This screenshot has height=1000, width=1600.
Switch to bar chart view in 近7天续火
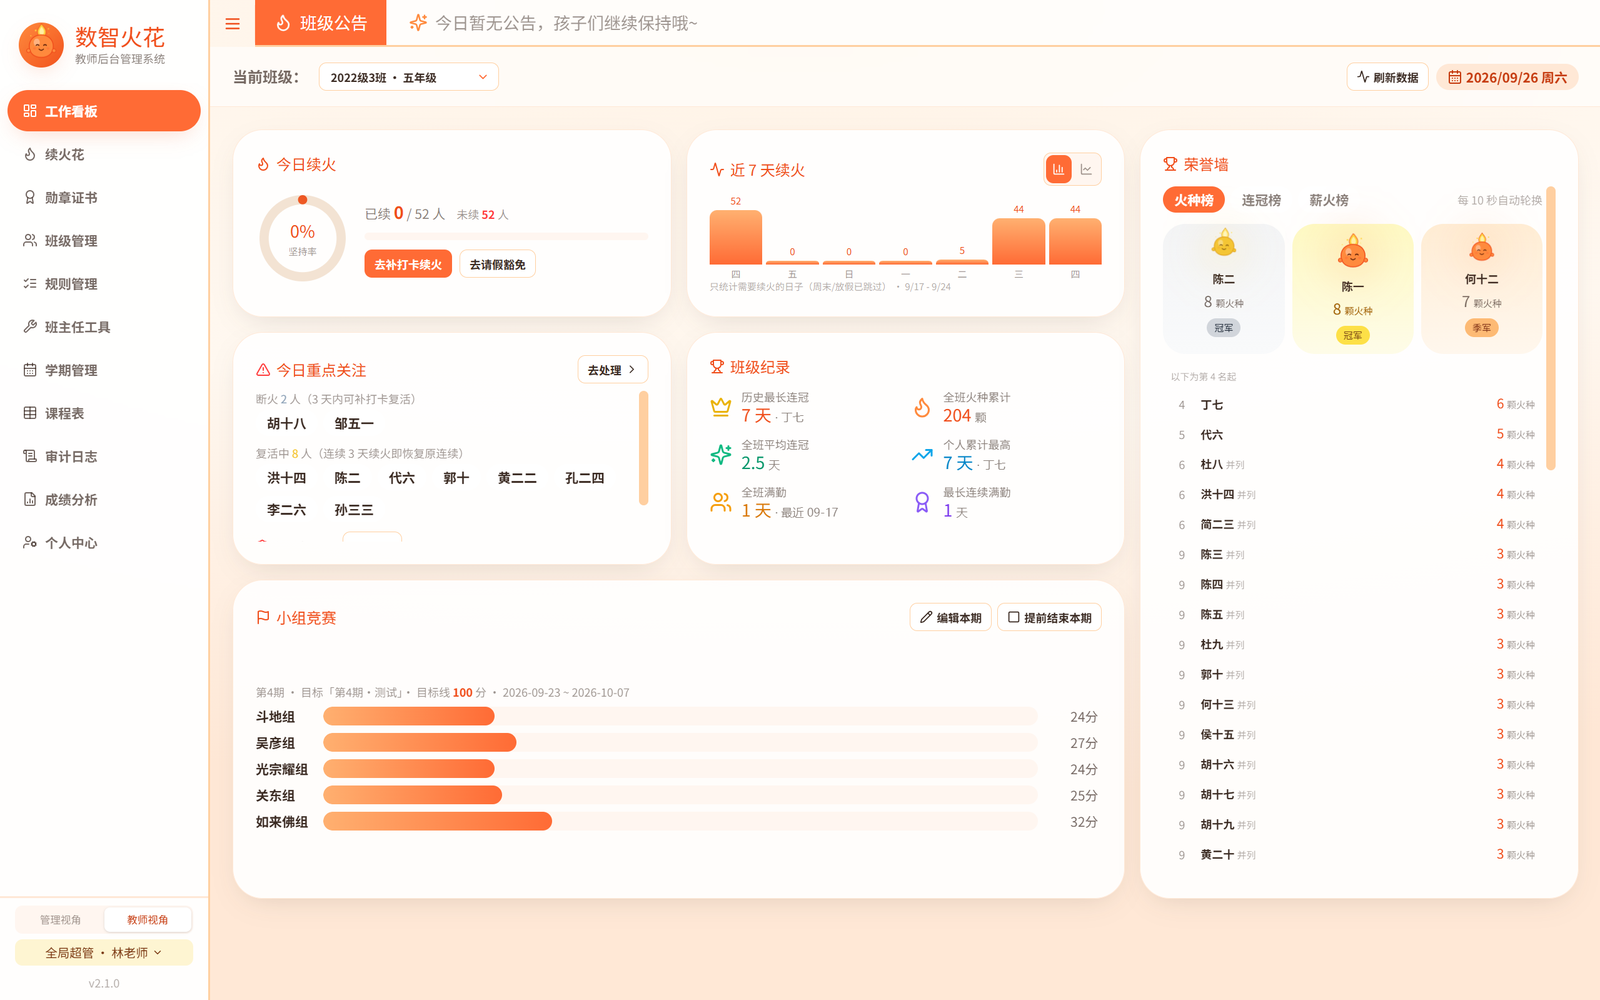coord(1058,169)
